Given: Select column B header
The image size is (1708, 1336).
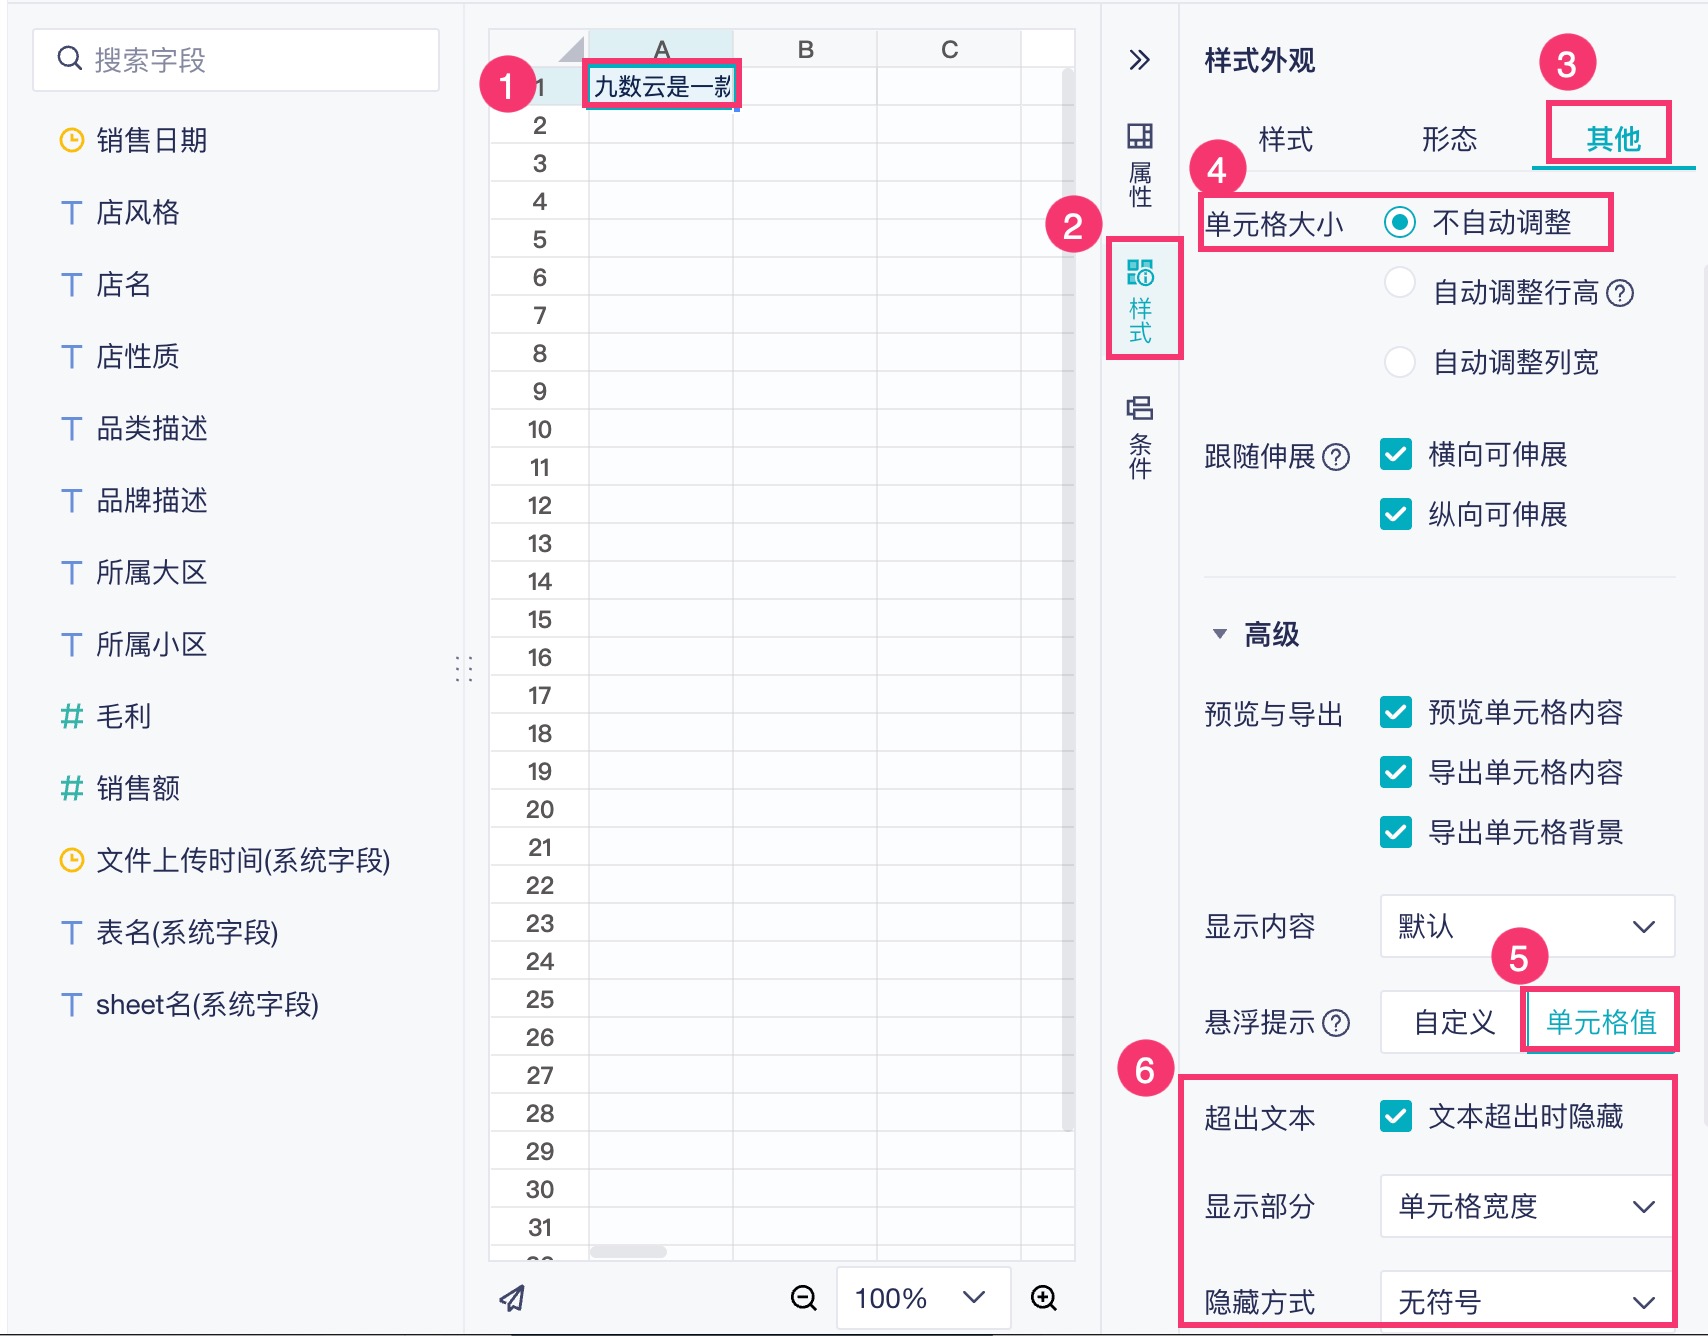Looking at the screenshot, I should click(x=805, y=49).
